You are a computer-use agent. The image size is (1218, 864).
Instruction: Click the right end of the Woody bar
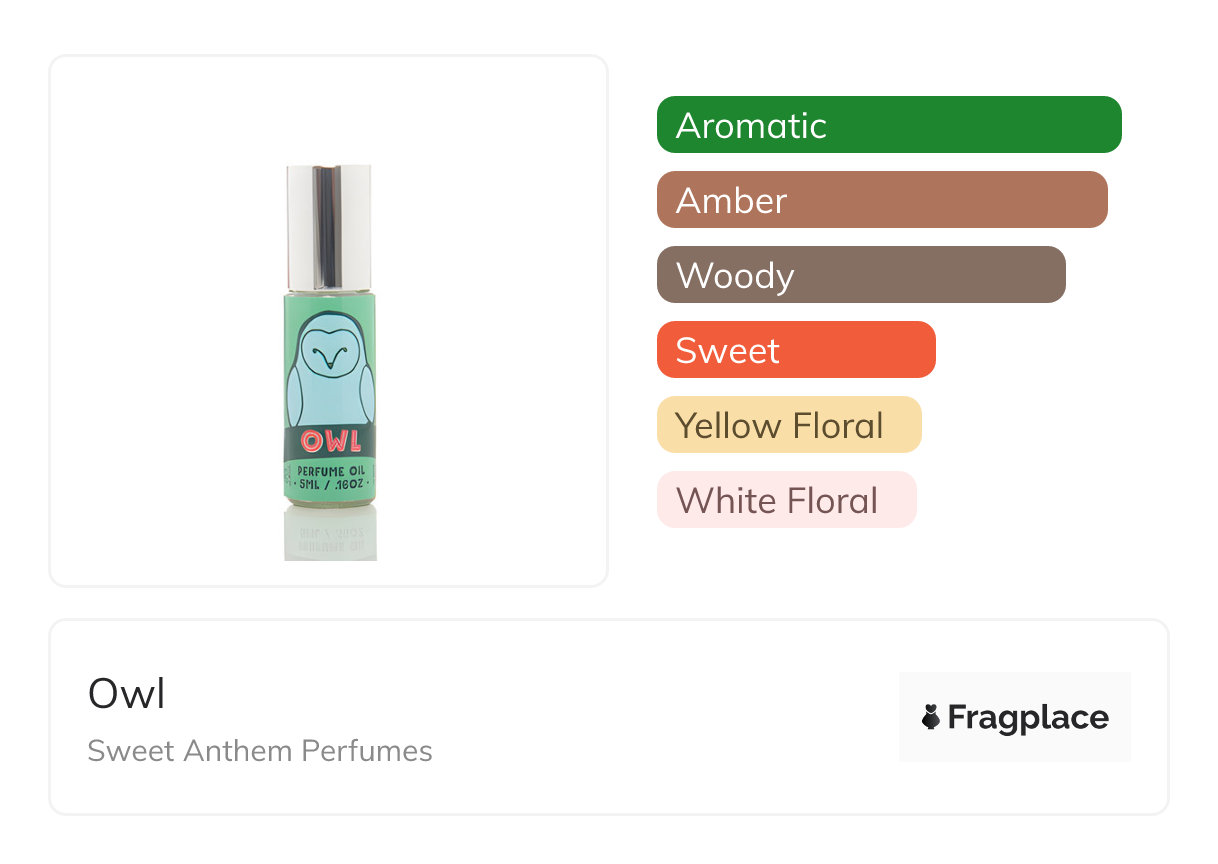pos(1050,275)
